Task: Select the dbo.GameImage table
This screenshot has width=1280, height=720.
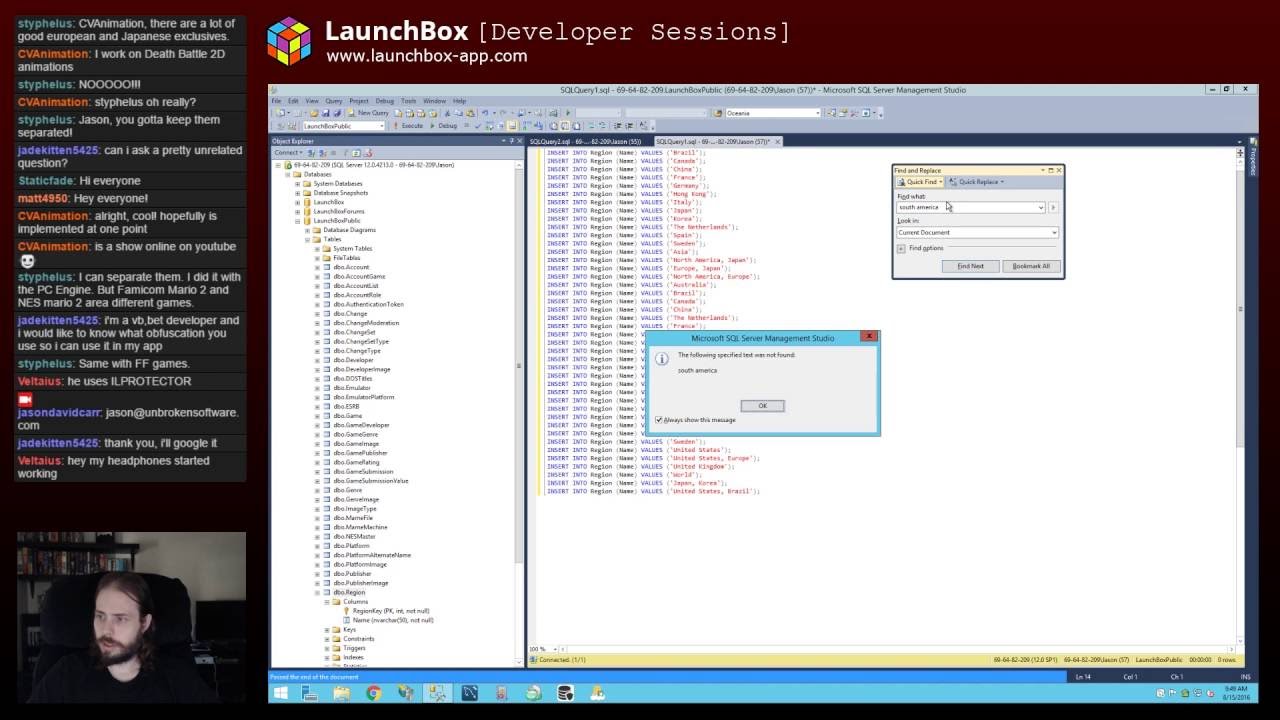Action: pyautogui.click(x=356, y=444)
